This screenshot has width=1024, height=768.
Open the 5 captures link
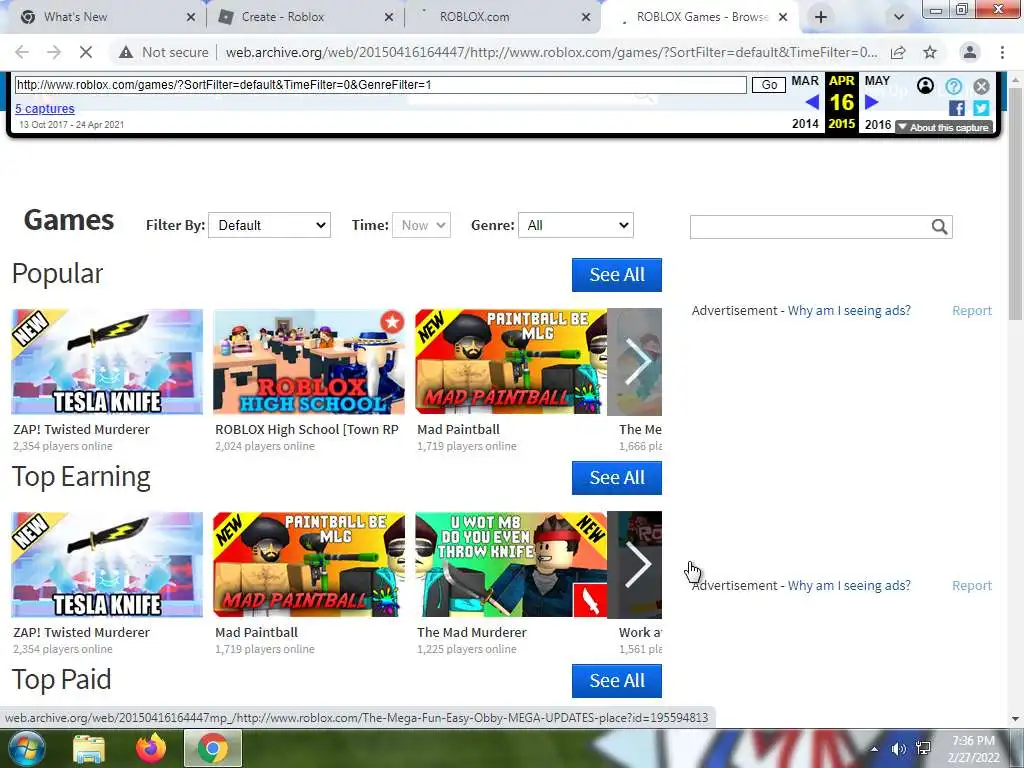pos(44,109)
